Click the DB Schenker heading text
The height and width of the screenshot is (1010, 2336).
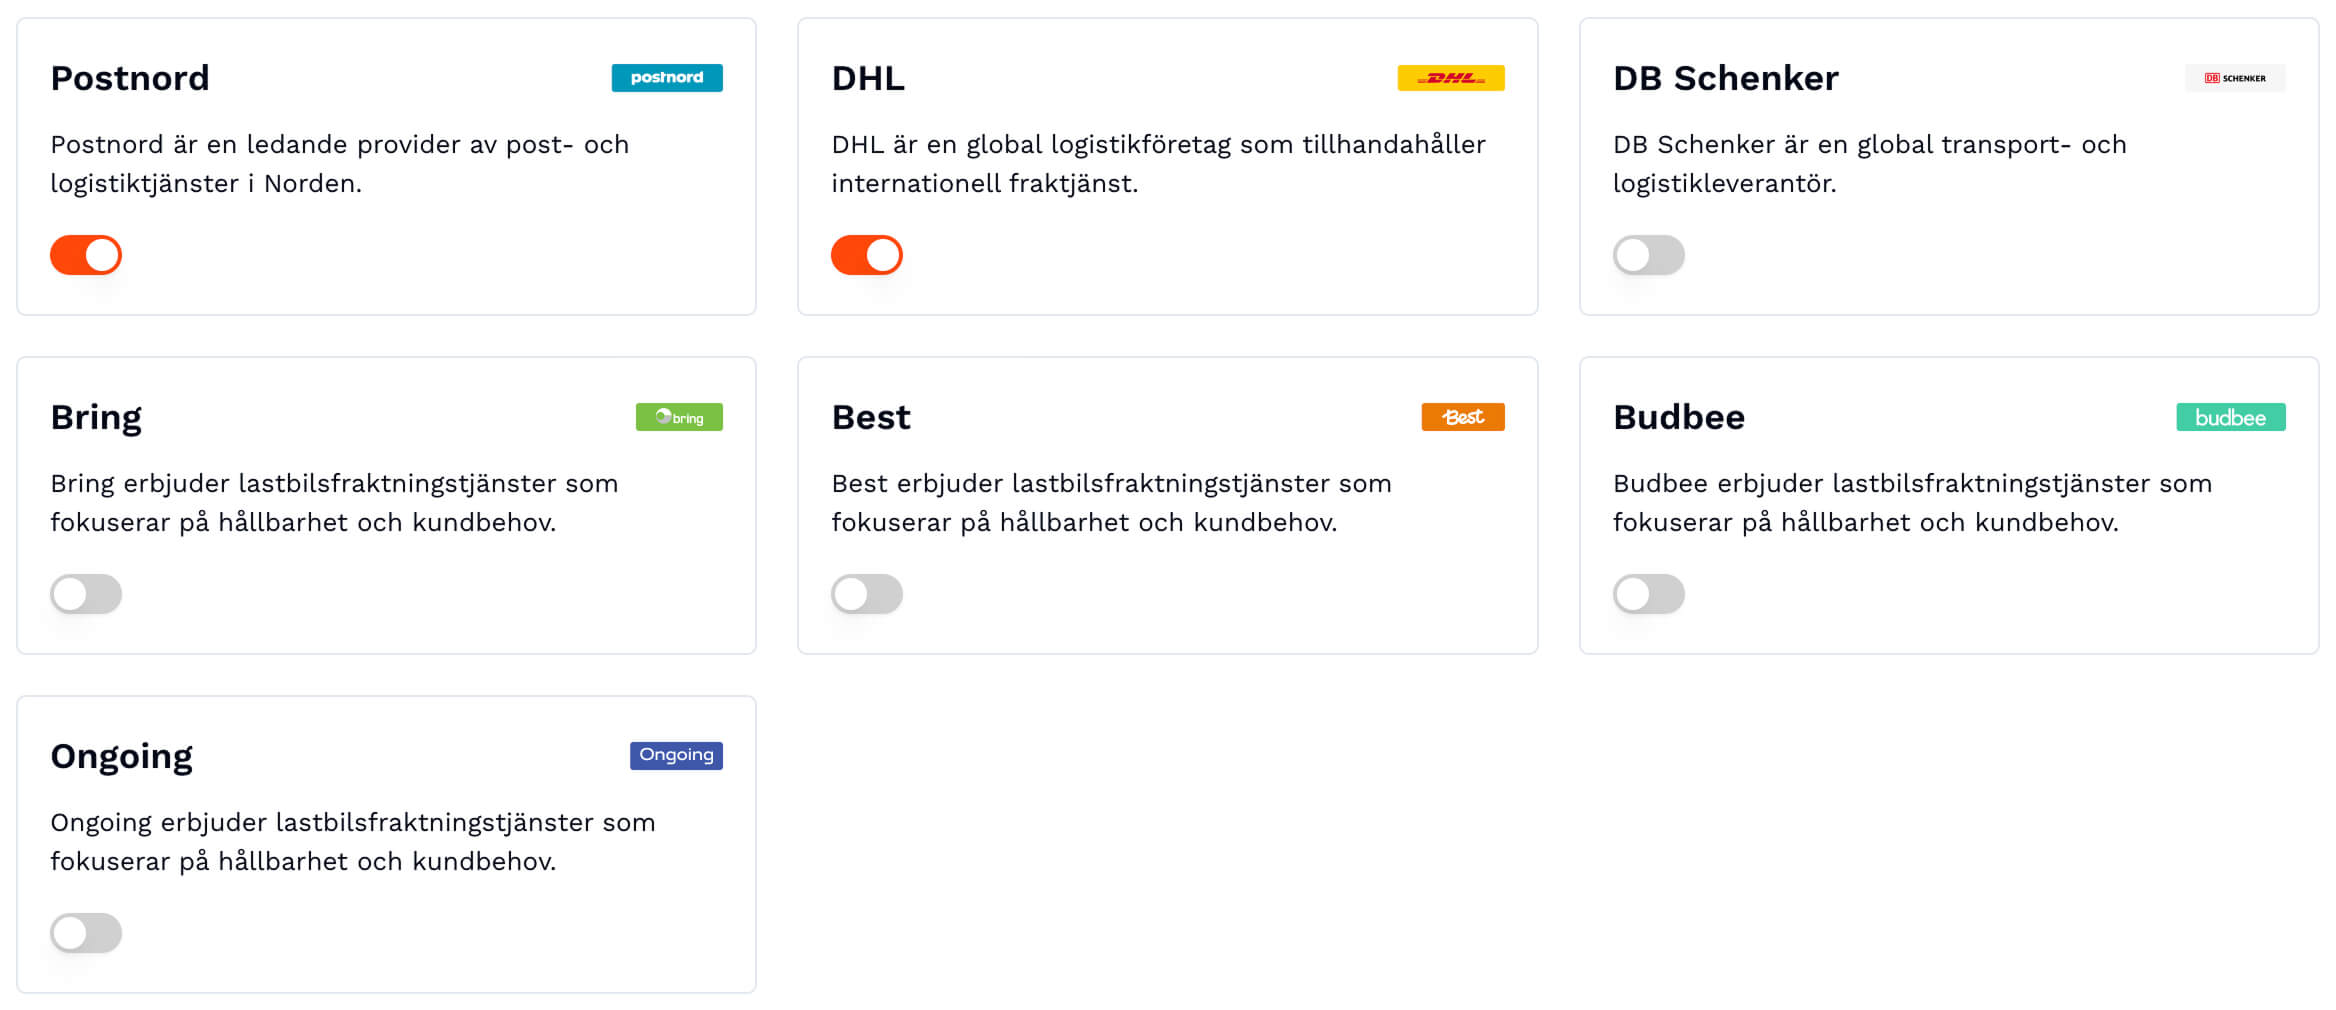click(x=1725, y=78)
